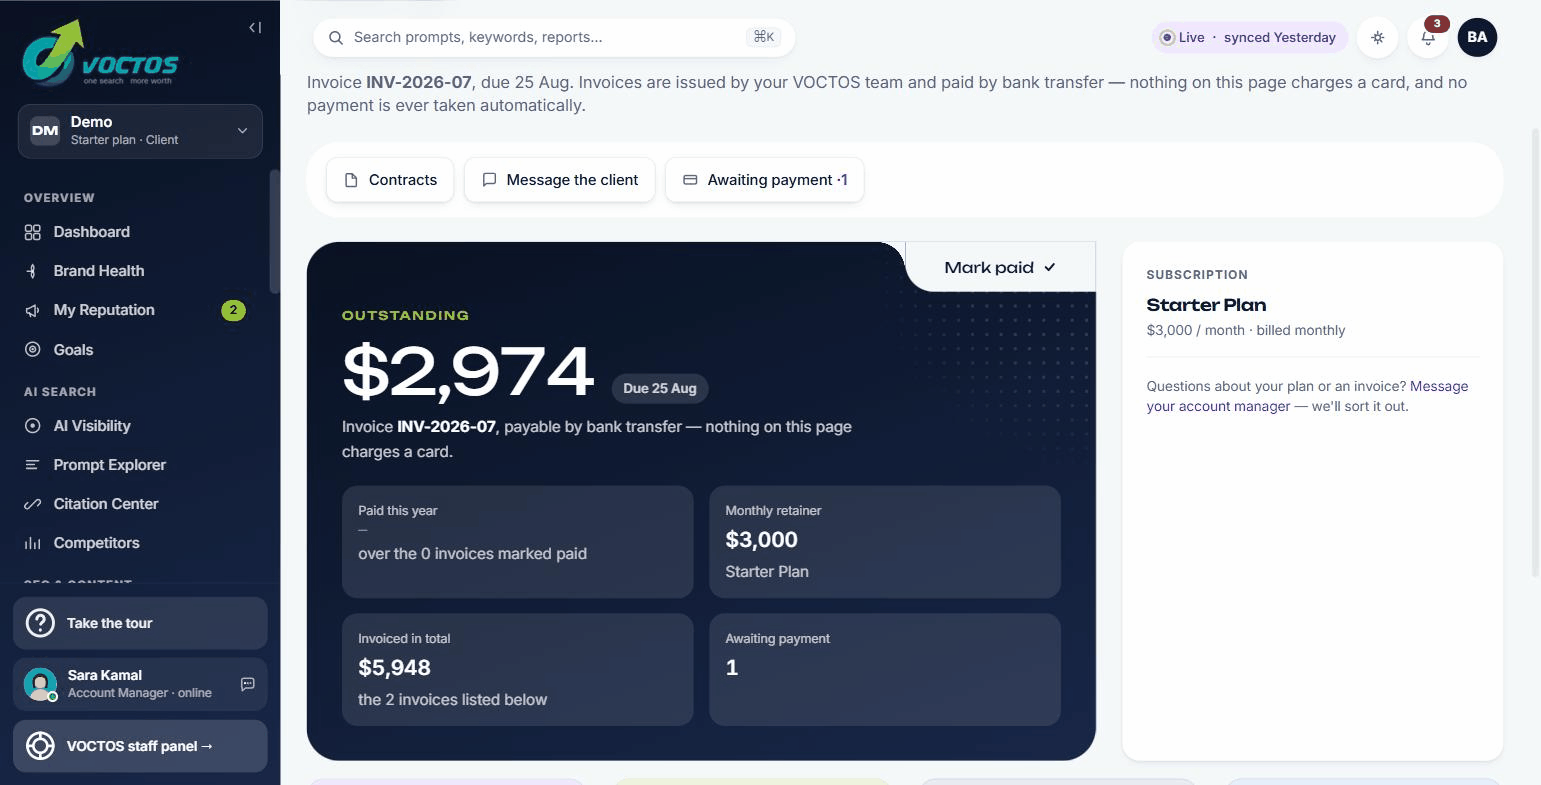Screen dimensions: 1541x785
Task: Click the Live synced Yesterday status pill
Action: [1250, 38]
